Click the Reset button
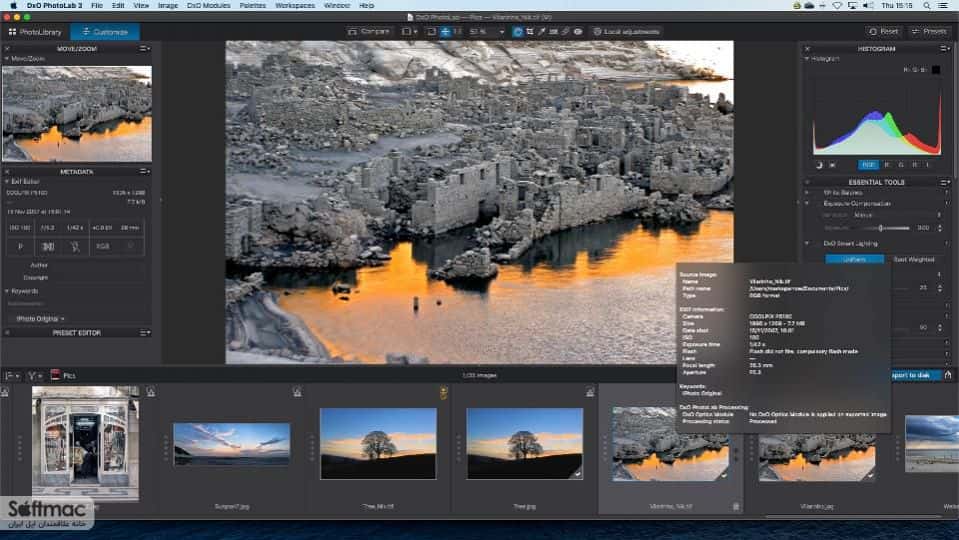959x540 pixels. 884,31
